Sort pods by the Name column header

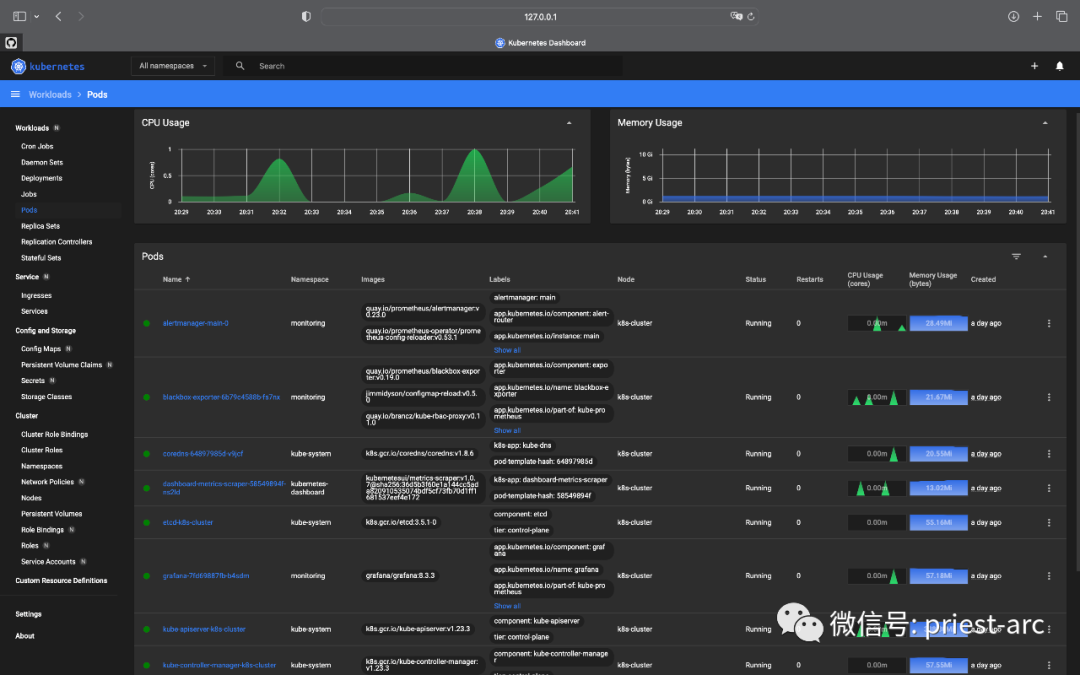point(172,280)
